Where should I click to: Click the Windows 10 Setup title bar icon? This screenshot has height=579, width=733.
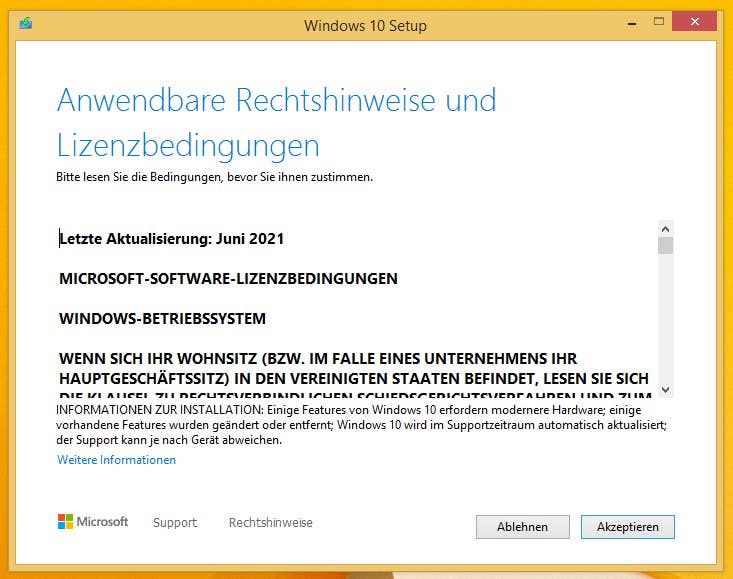[x=26, y=23]
